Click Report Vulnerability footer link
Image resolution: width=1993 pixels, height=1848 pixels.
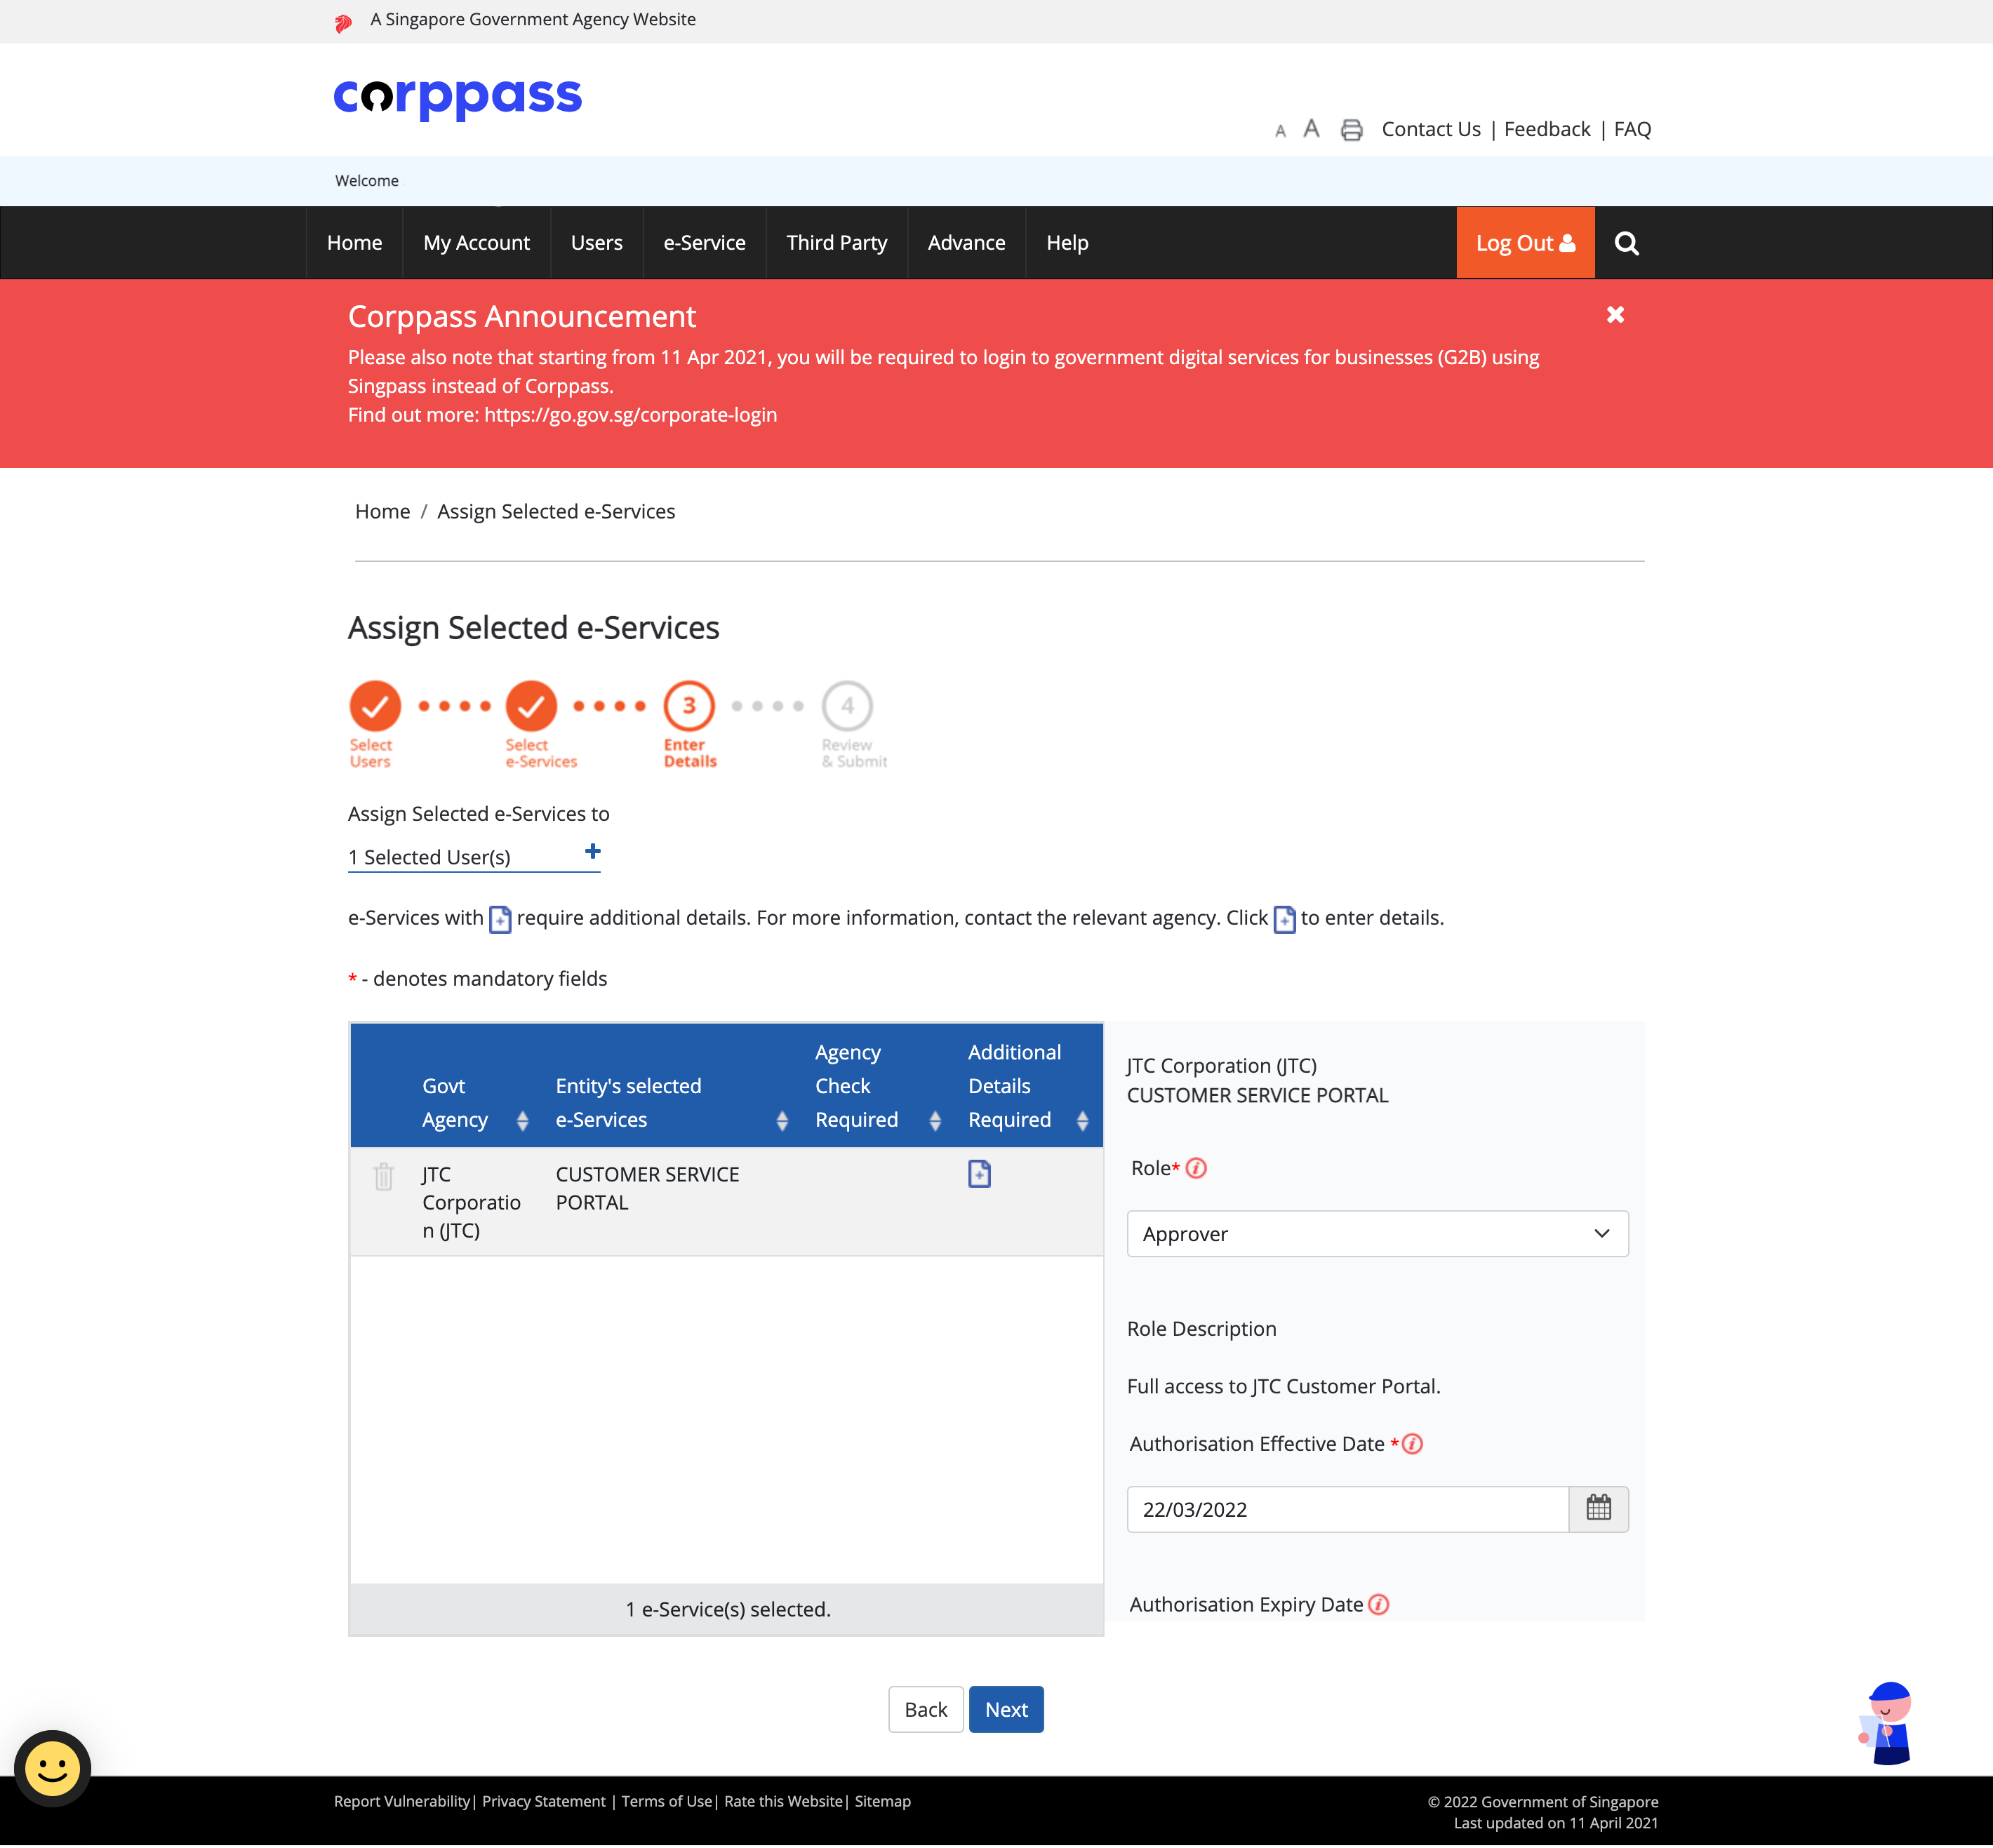[x=402, y=1801]
